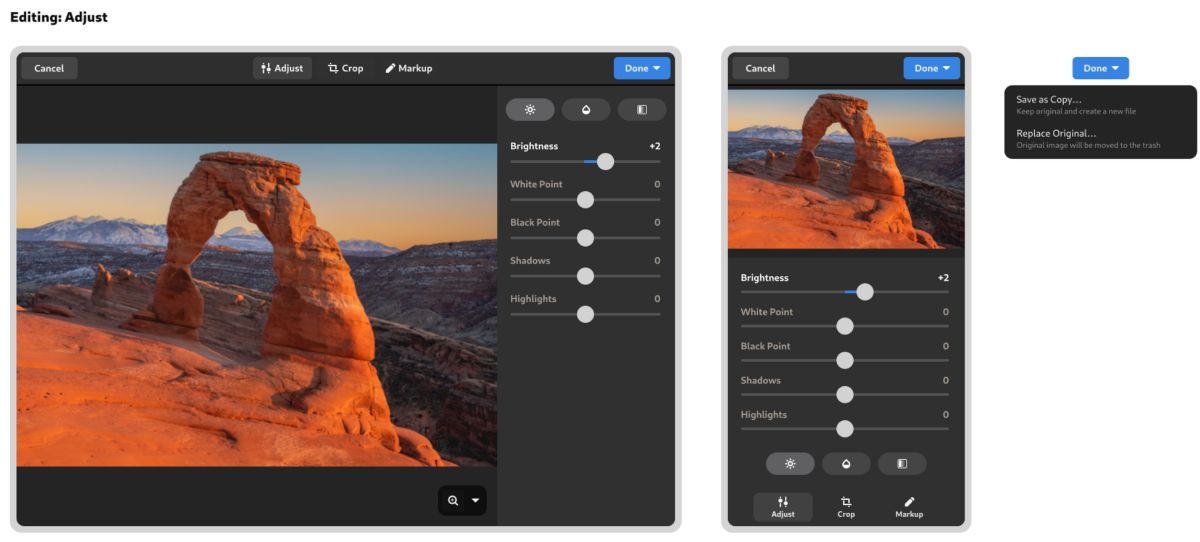Click the Brightness slider handle in mobile window
Screen dimensions: 1200x542
click(x=865, y=292)
